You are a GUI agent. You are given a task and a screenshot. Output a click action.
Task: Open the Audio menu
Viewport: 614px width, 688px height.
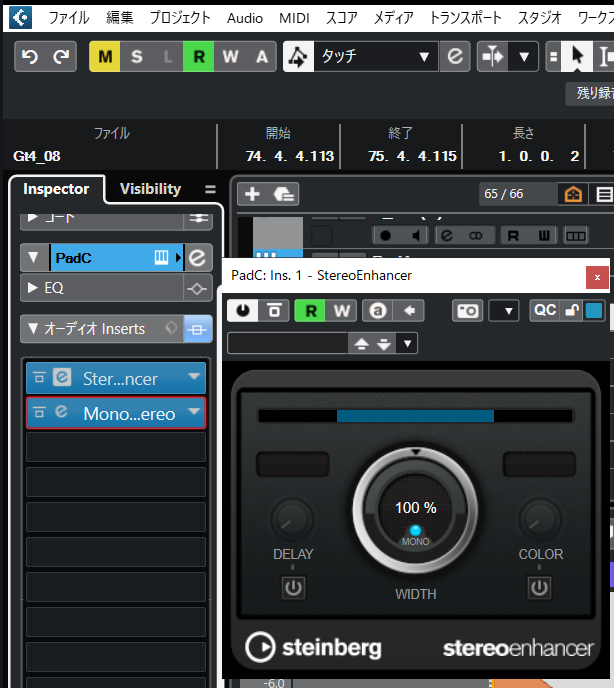[245, 18]
